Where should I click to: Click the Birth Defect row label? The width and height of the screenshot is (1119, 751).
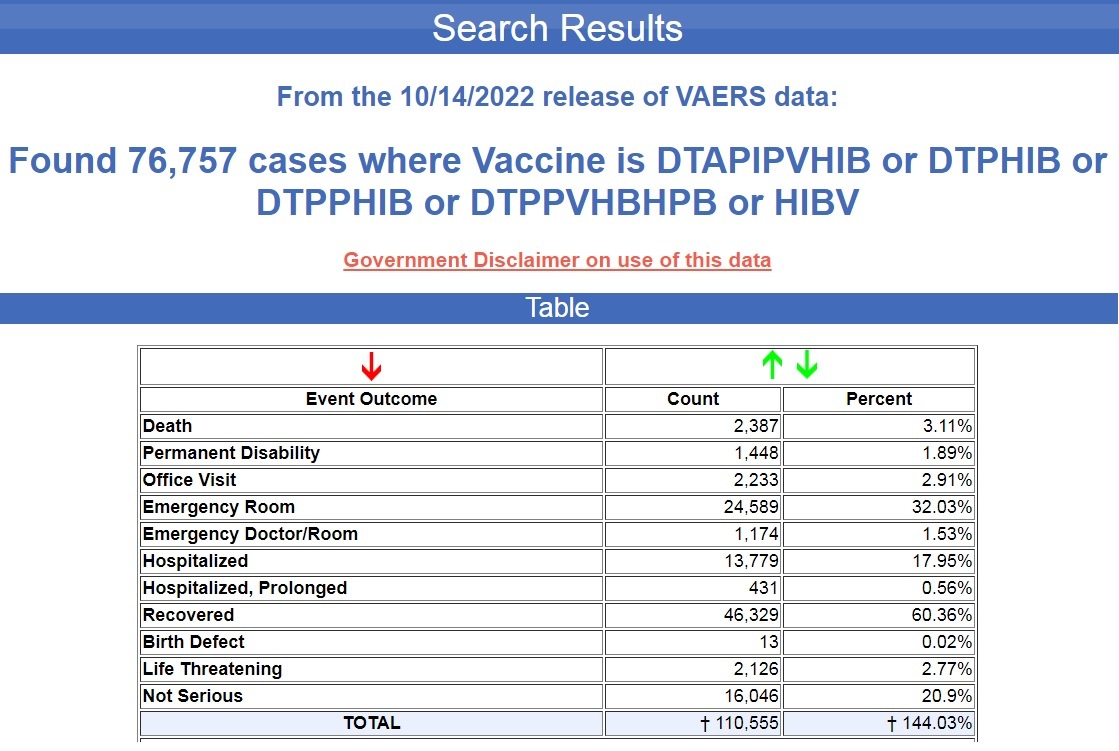194,642
